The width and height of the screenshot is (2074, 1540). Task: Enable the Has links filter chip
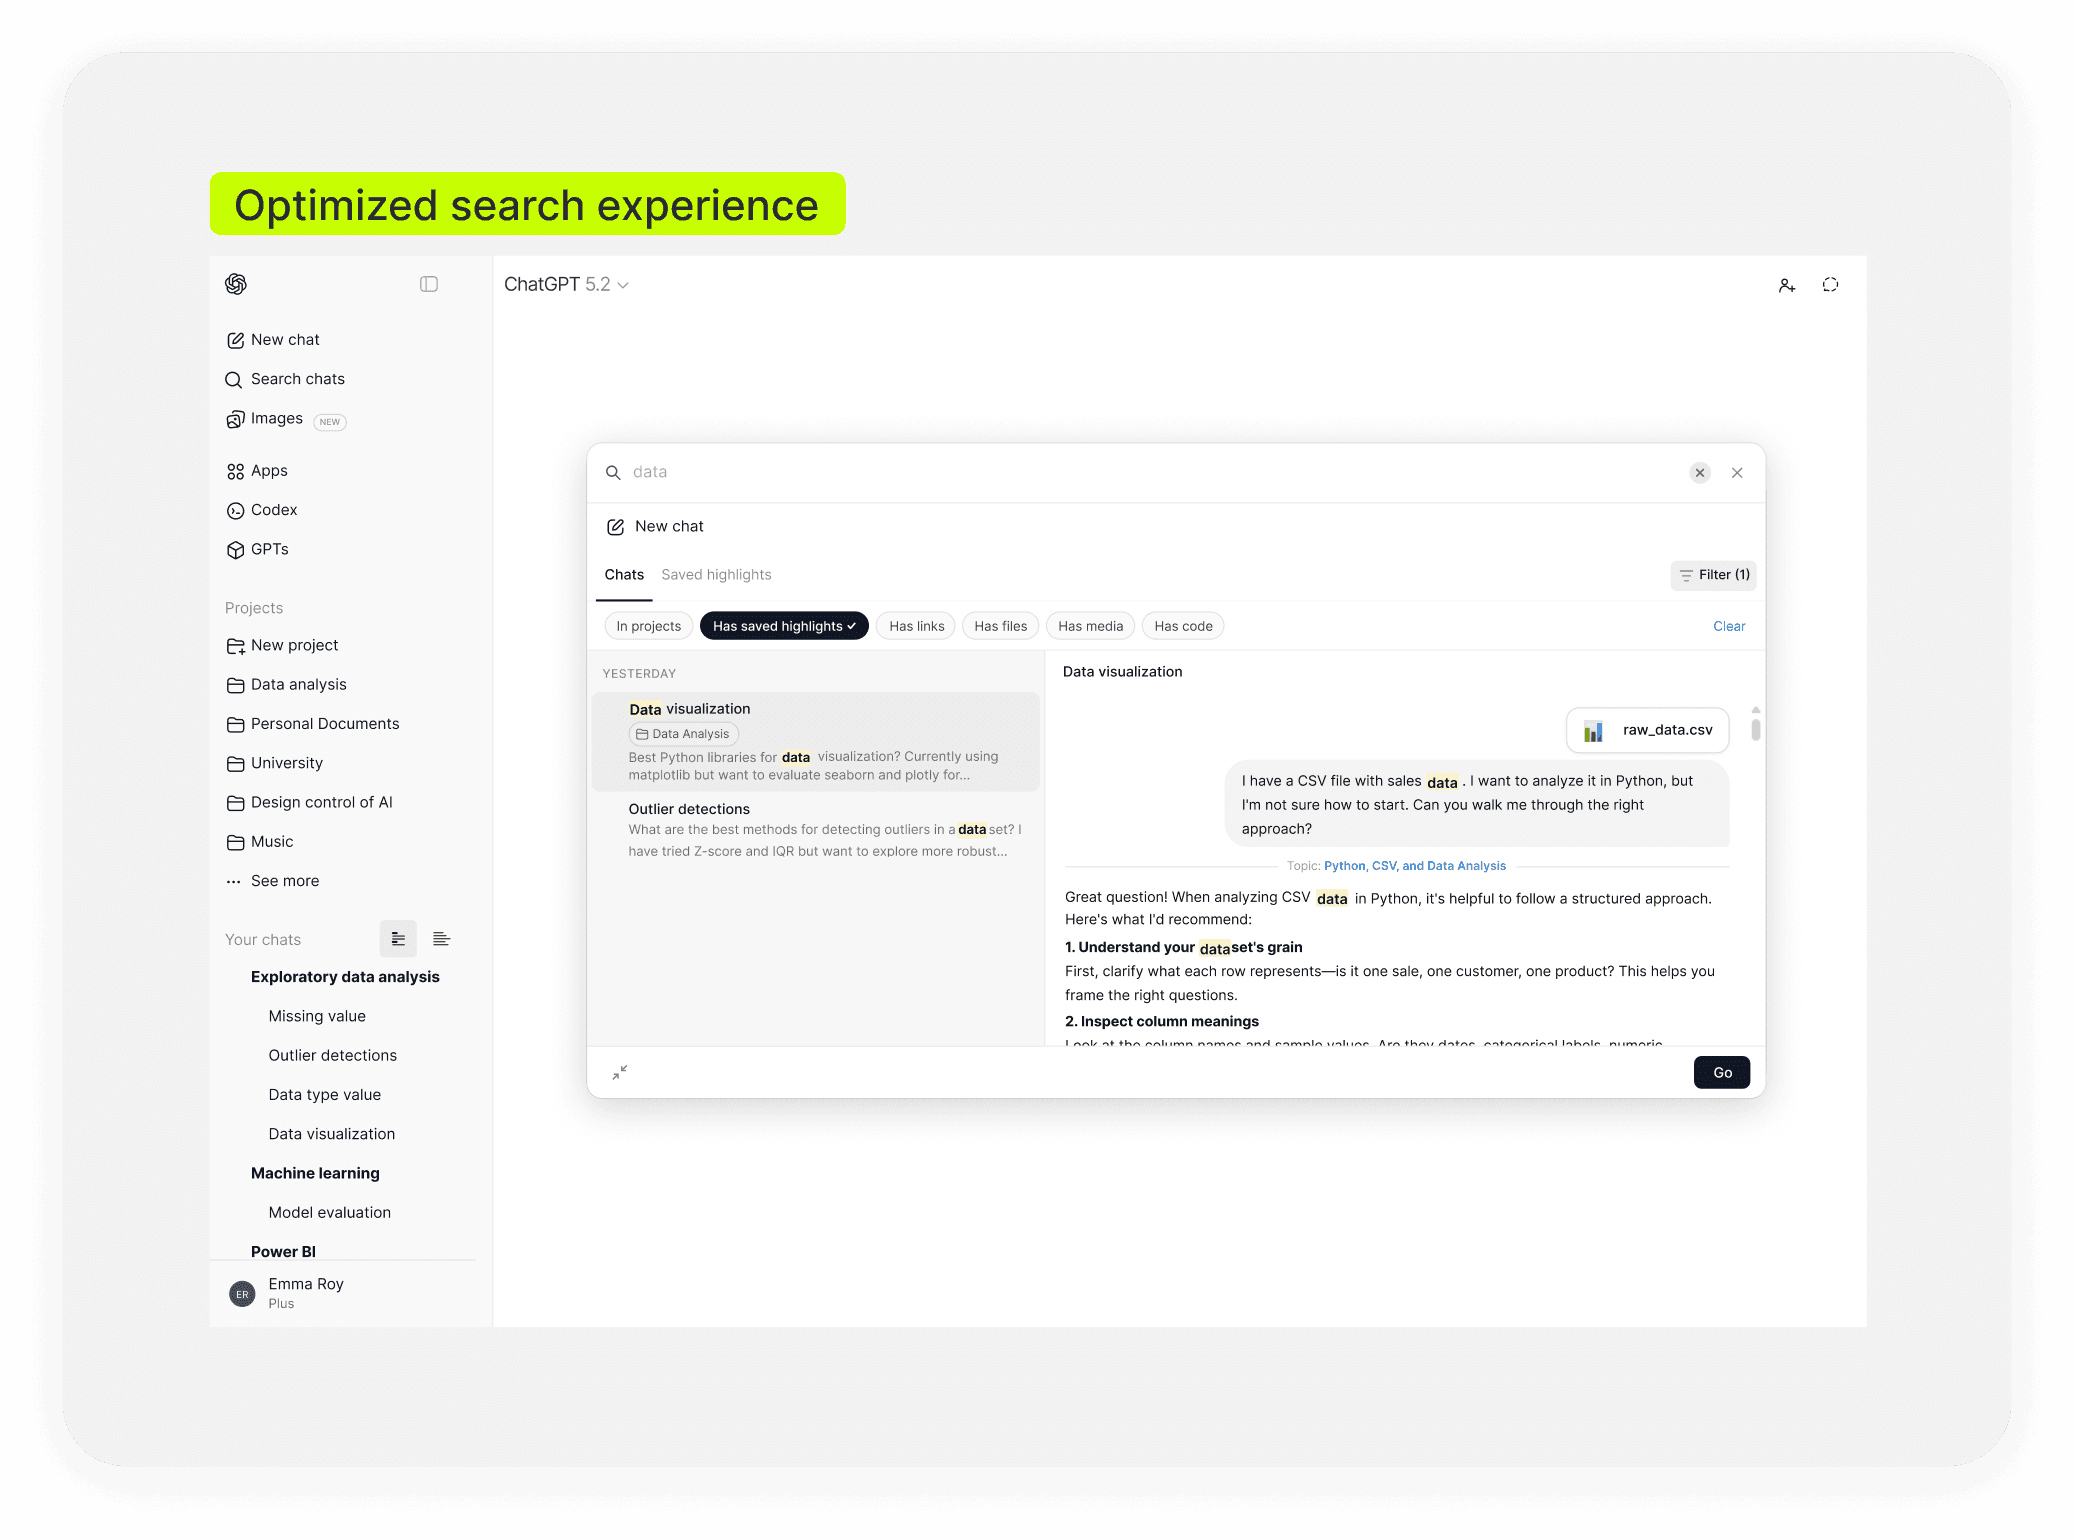pos(915,626)
